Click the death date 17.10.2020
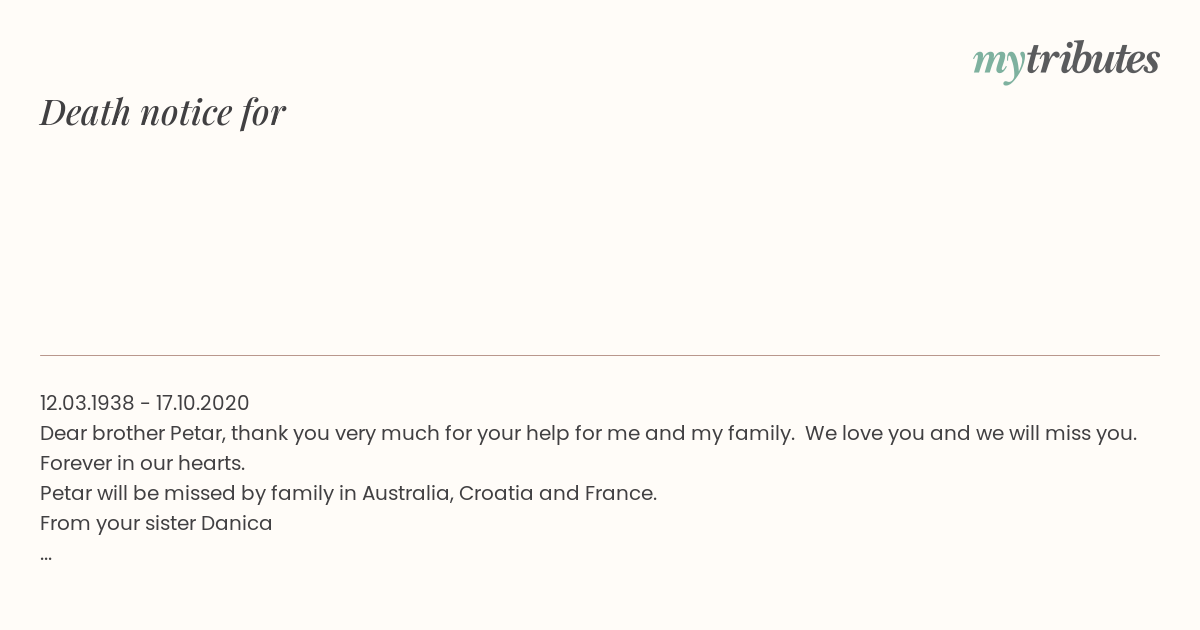Image resolution: width=1200 pixels, height=630 pixels. tap(203, 403)
